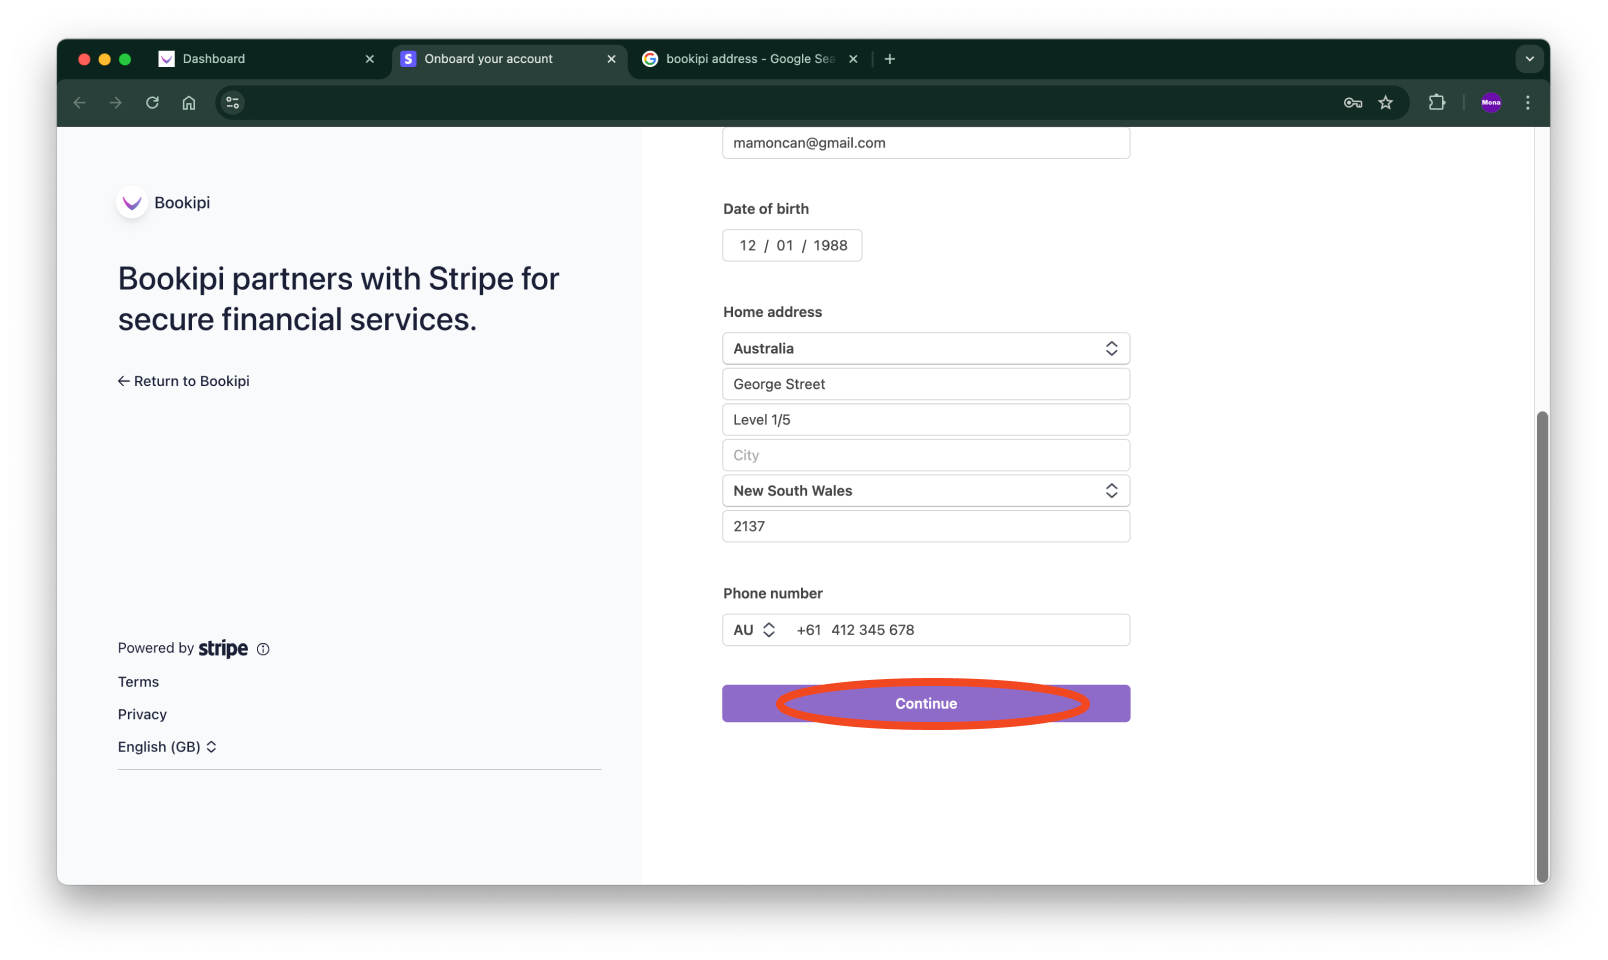Open the extensions puzzle icon

(x=1437, y=102)
